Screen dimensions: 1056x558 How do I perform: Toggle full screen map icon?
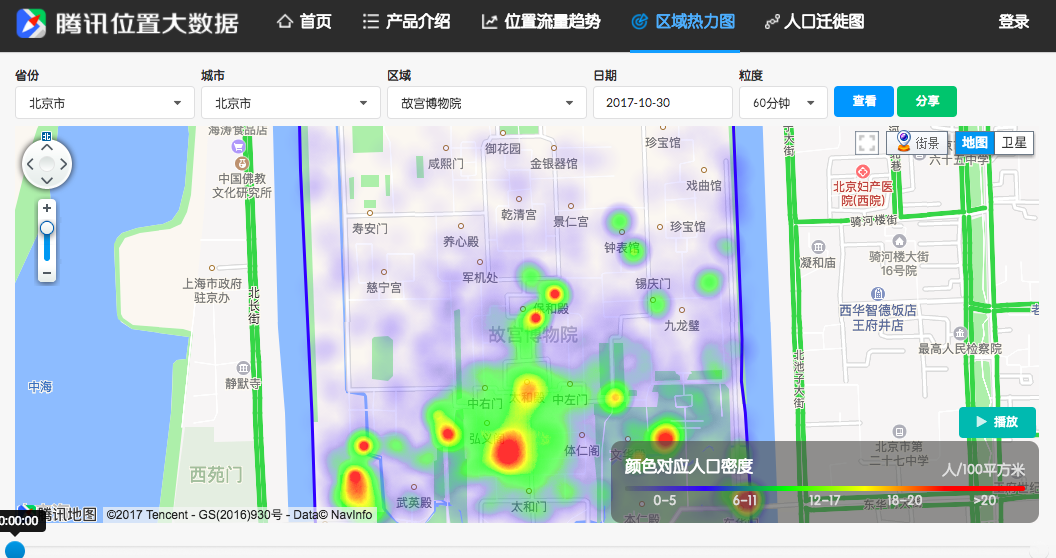point(867,143)
